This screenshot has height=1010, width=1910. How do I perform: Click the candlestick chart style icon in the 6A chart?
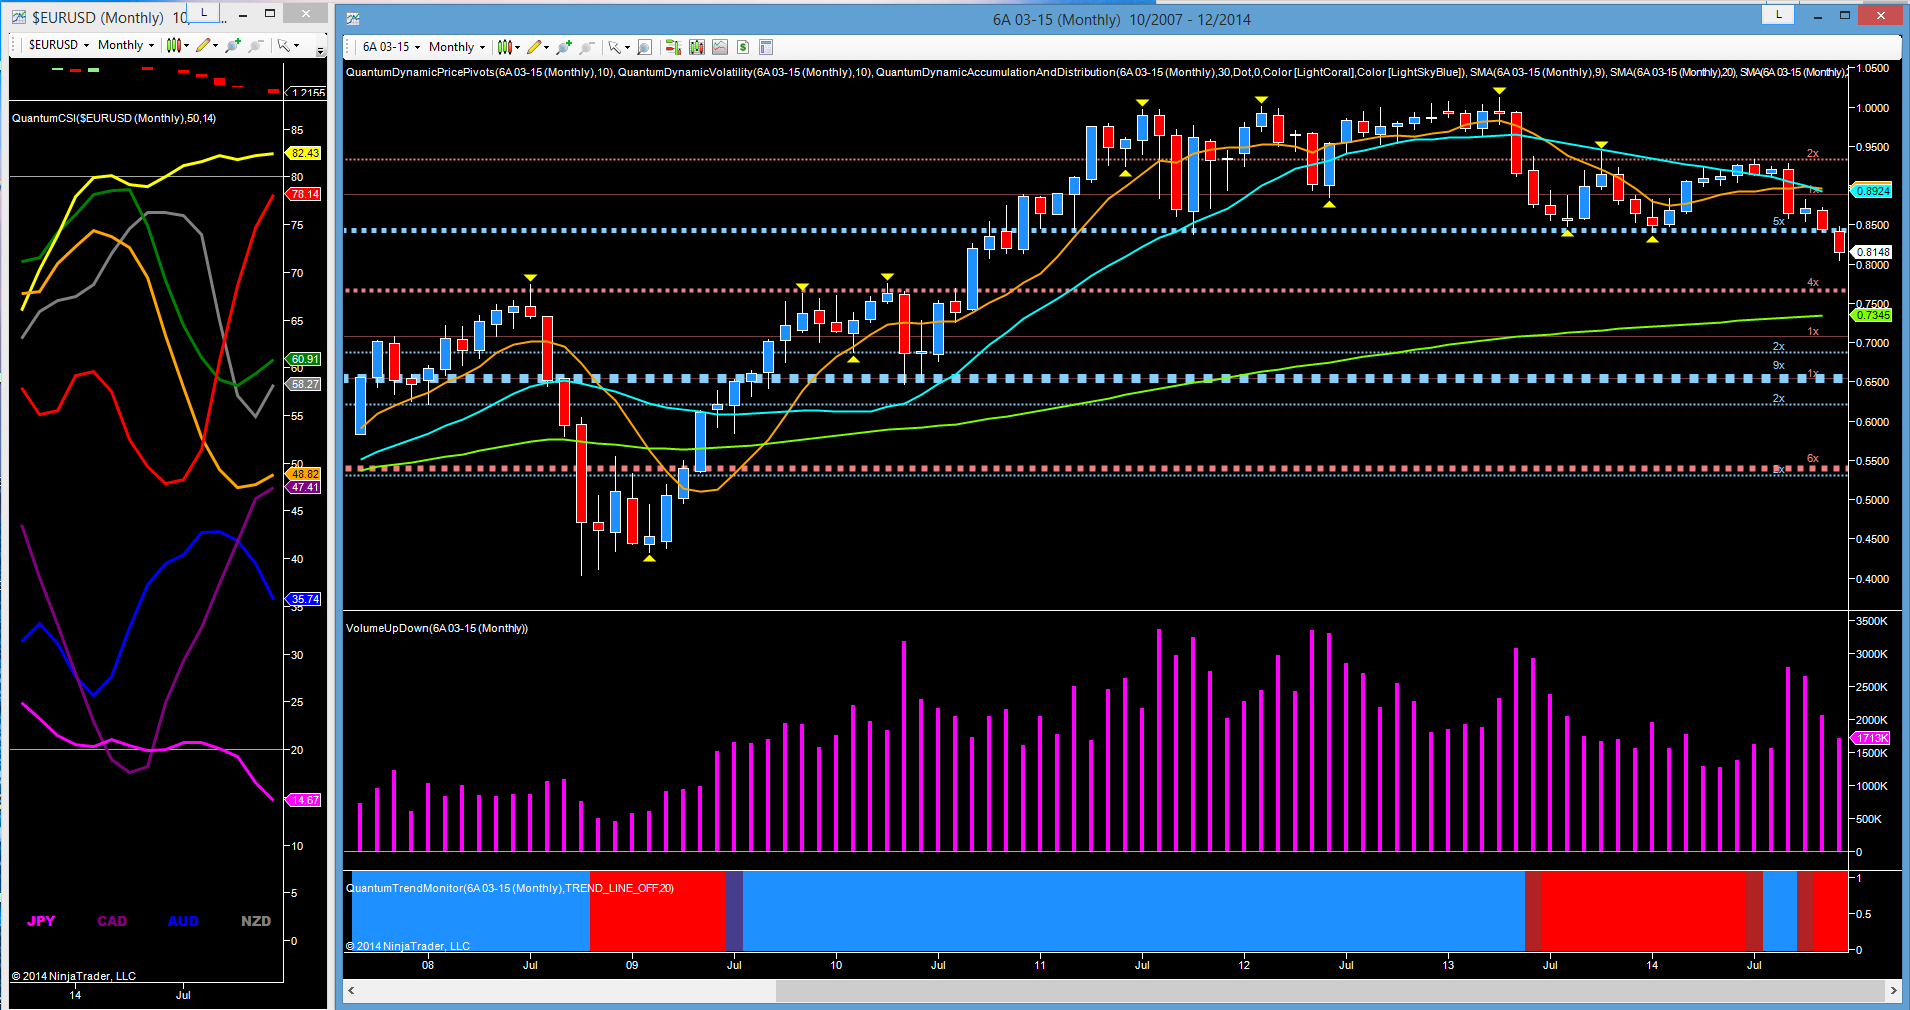[x=505, y=47]
